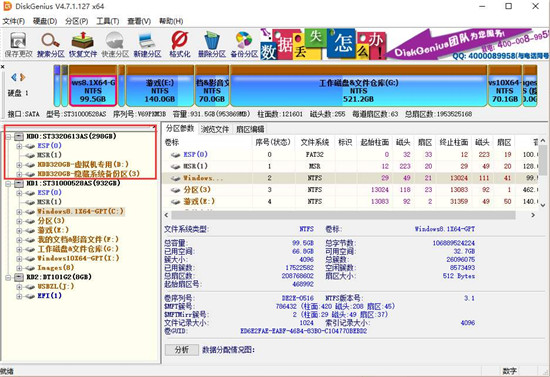Click Quick Partition (快速分区) icon
The height and width of the screenshot is (377, 550).
tap(115, 44)
